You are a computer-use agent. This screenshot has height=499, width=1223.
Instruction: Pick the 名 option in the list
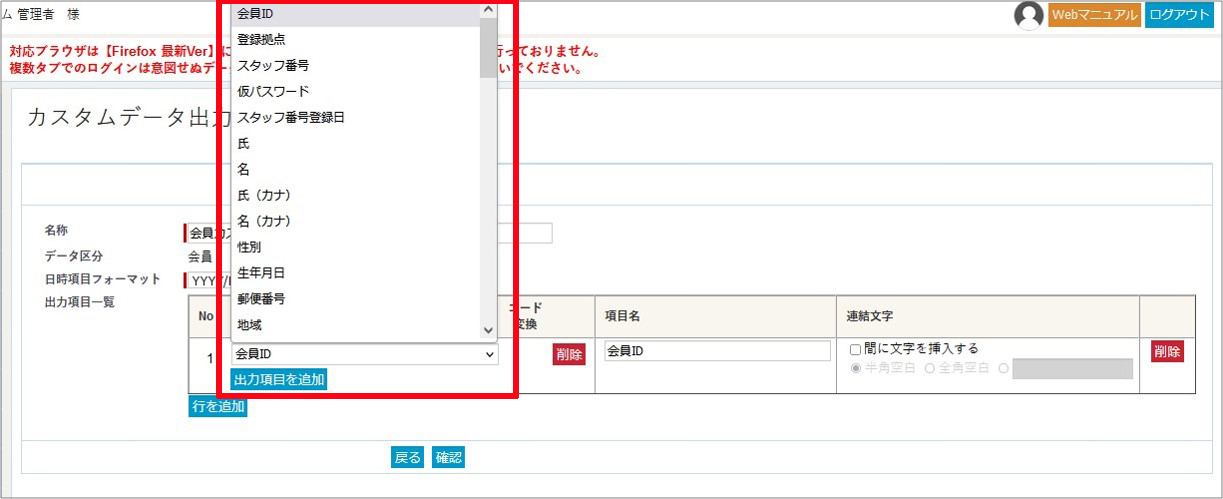point(355,169)
